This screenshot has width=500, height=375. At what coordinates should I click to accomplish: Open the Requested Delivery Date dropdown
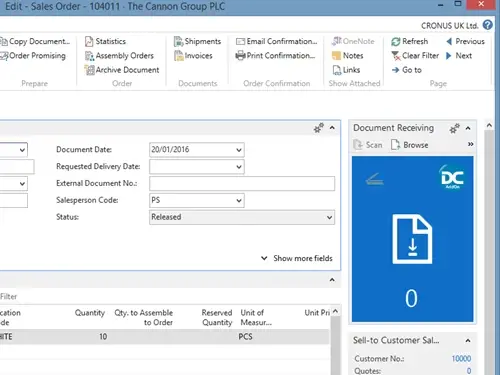239,167
